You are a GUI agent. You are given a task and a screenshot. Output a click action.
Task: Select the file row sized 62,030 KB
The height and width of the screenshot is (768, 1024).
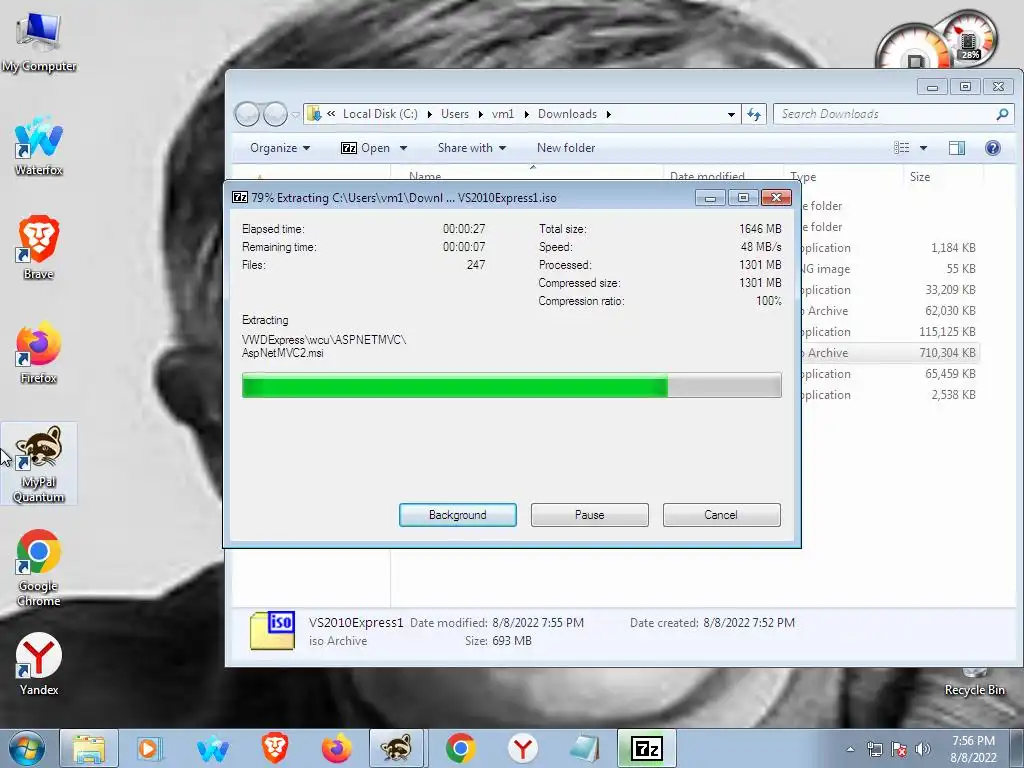(x=889, y=311)
